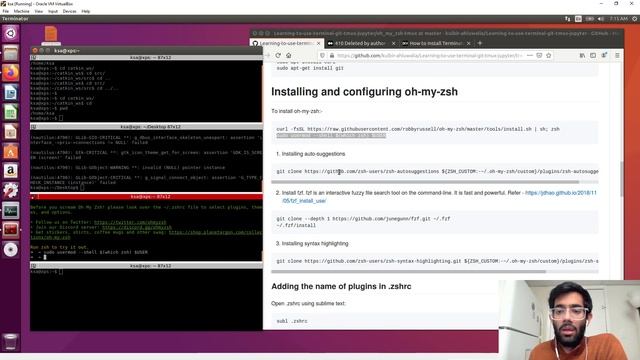Open Firefox page actions ellipsis menu
Screen dimensions: 640x360
click(530, 56)
